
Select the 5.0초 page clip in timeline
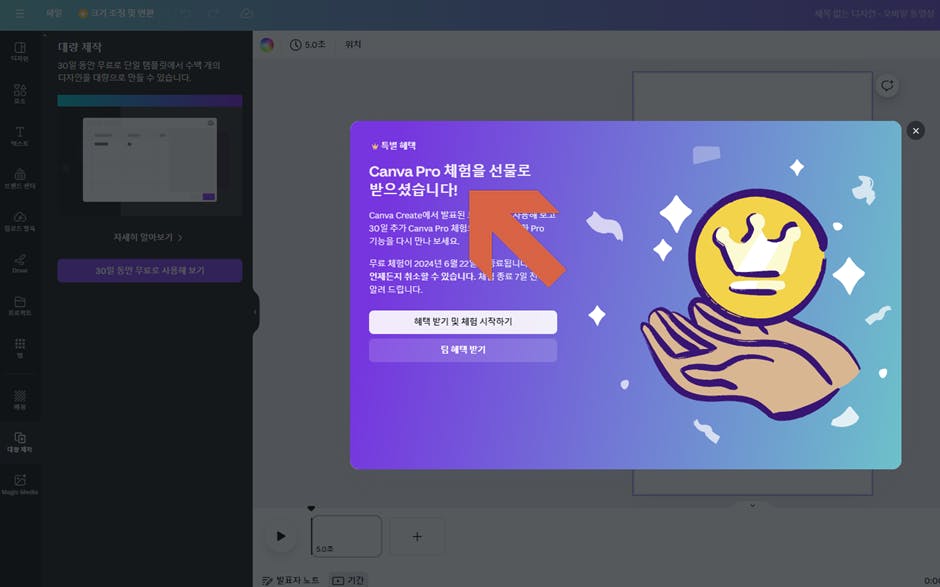[347, 536]
